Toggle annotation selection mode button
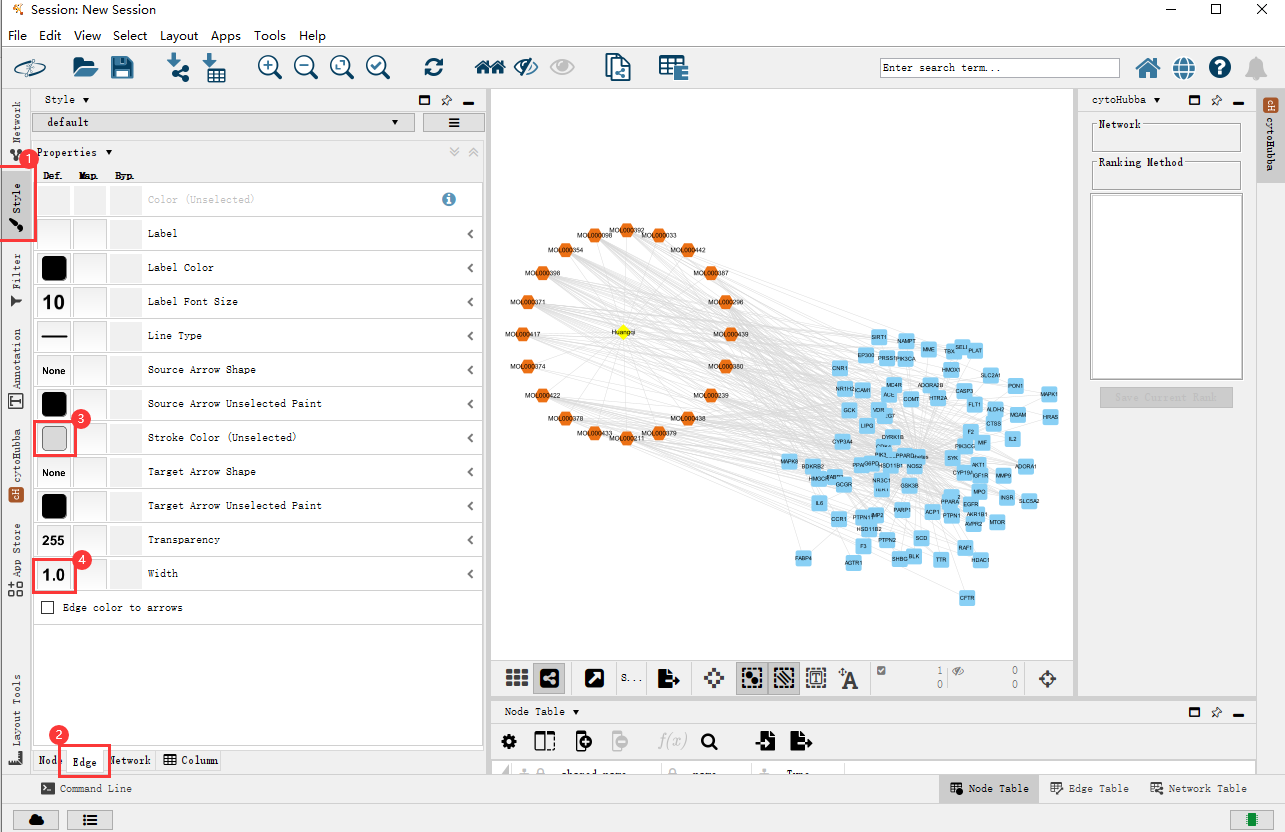Image resolution: width=1285 pixels, height=832 pixels. pos(816,678)
